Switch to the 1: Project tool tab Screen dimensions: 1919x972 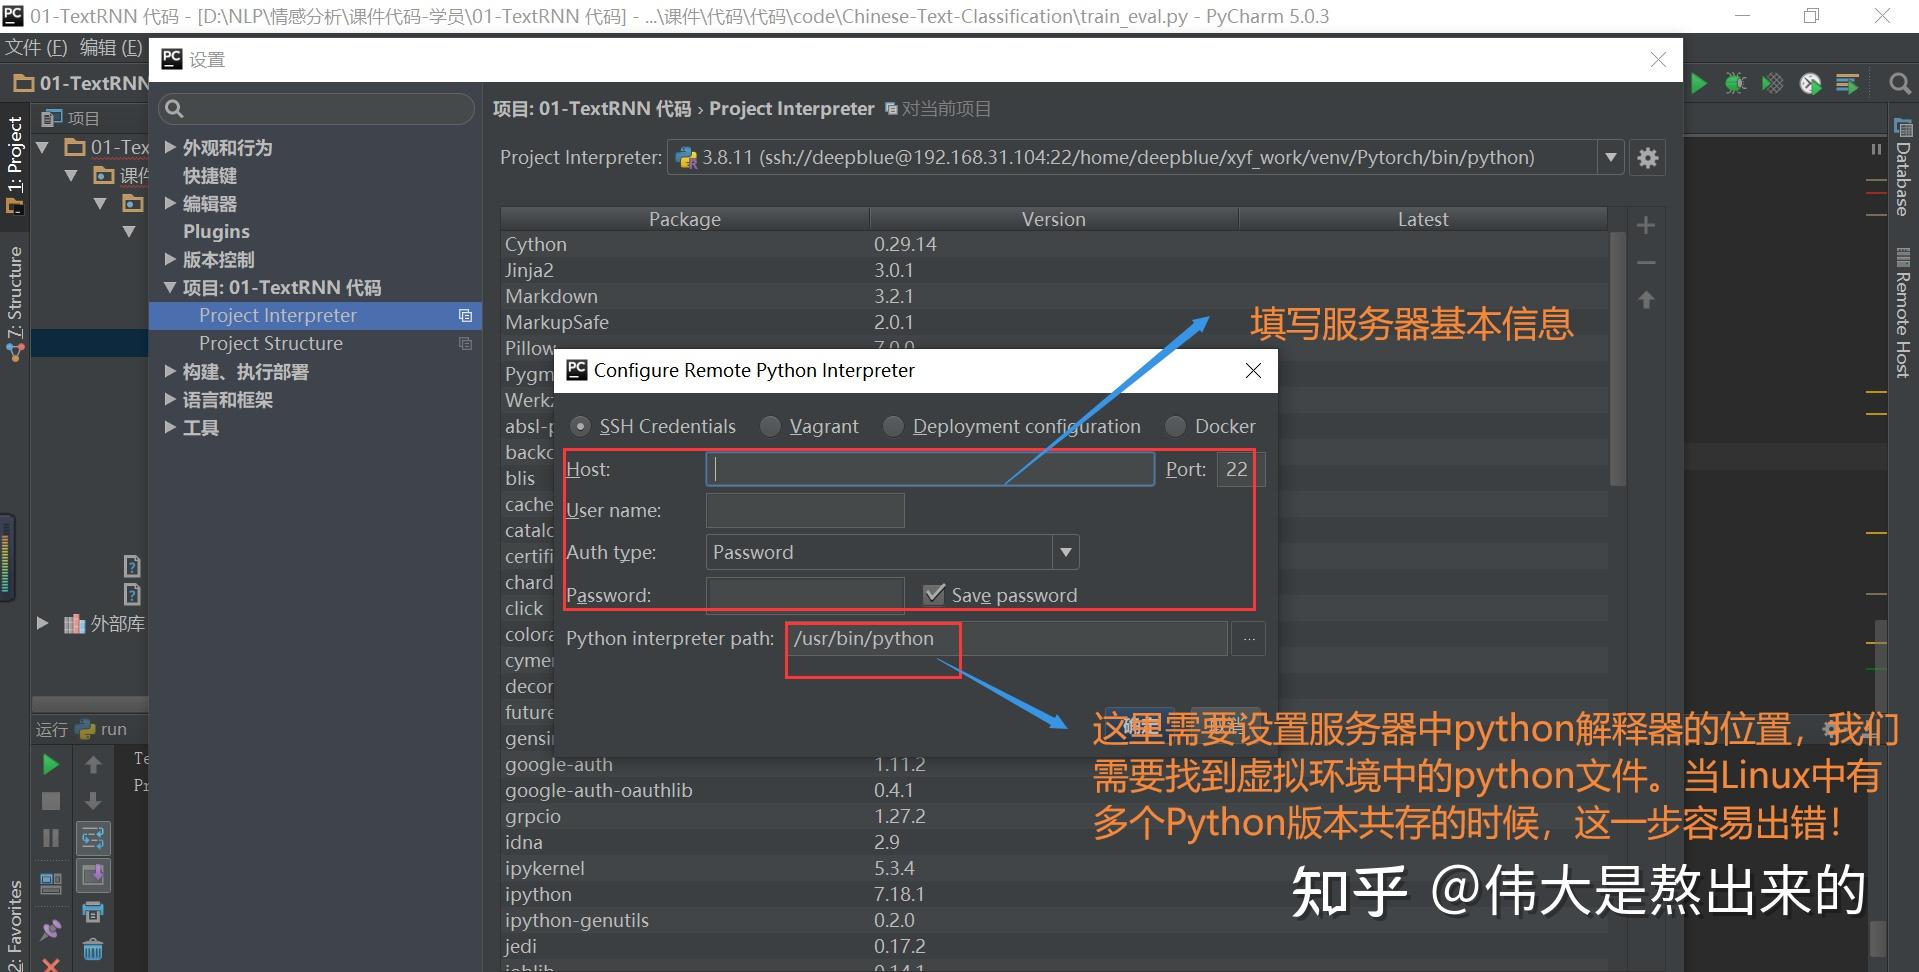click(x=14, y=164)
